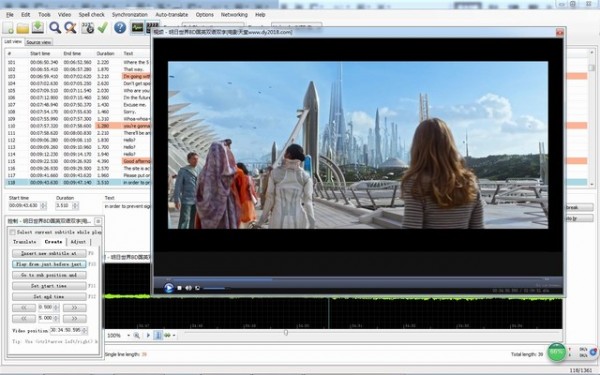Toggle the waveform display toolbar icon
Screen dimensions: 600x375
137,28
